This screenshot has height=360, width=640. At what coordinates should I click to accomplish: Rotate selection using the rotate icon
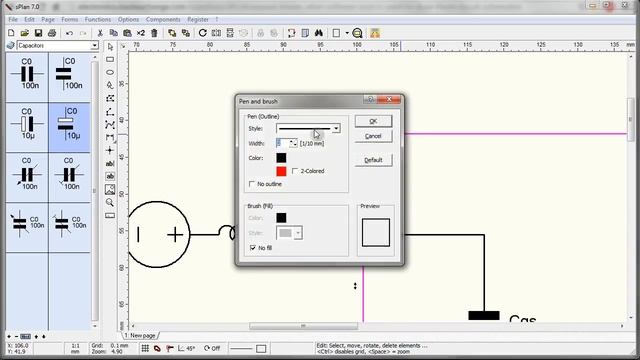pos(202,33)
